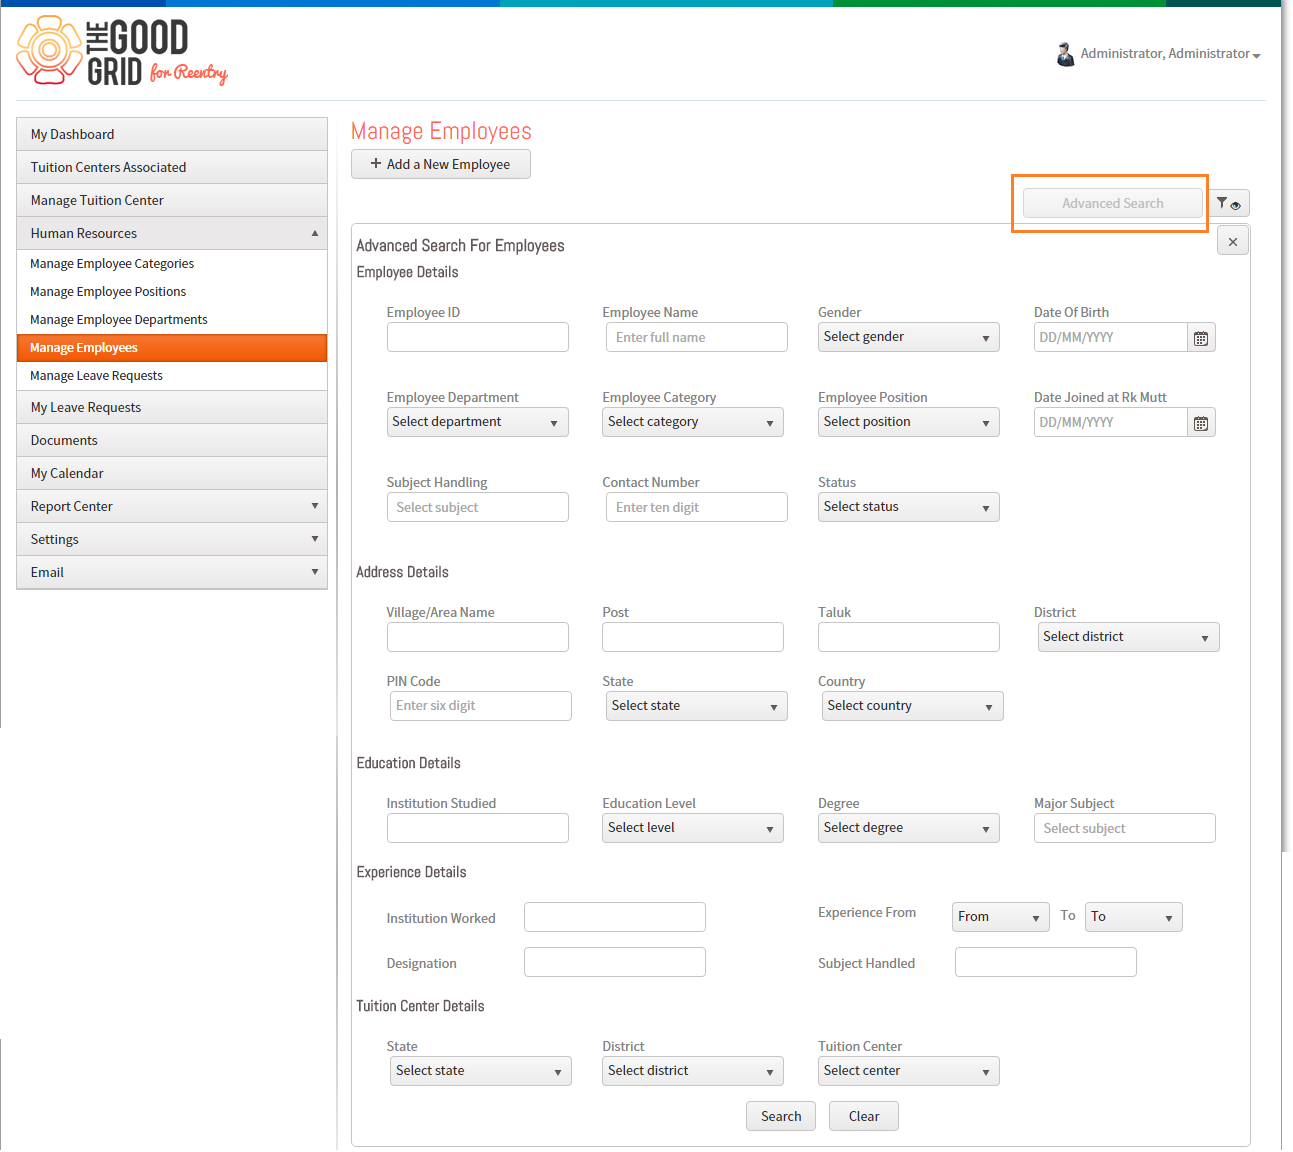Open My Dashboard menu item
The height and width of the screenshot is (1152, 1293).
point(172,134)
